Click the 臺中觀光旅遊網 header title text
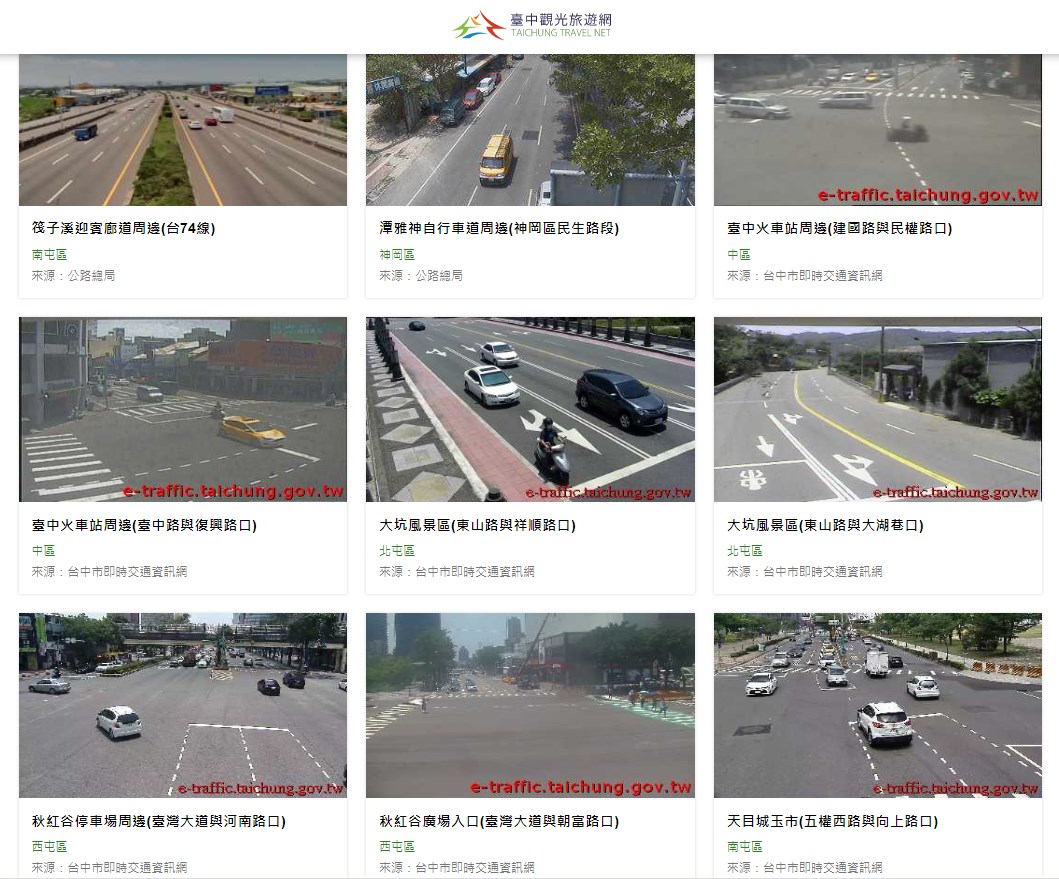This screenshot has width=1059, height=879. [561, 19]
